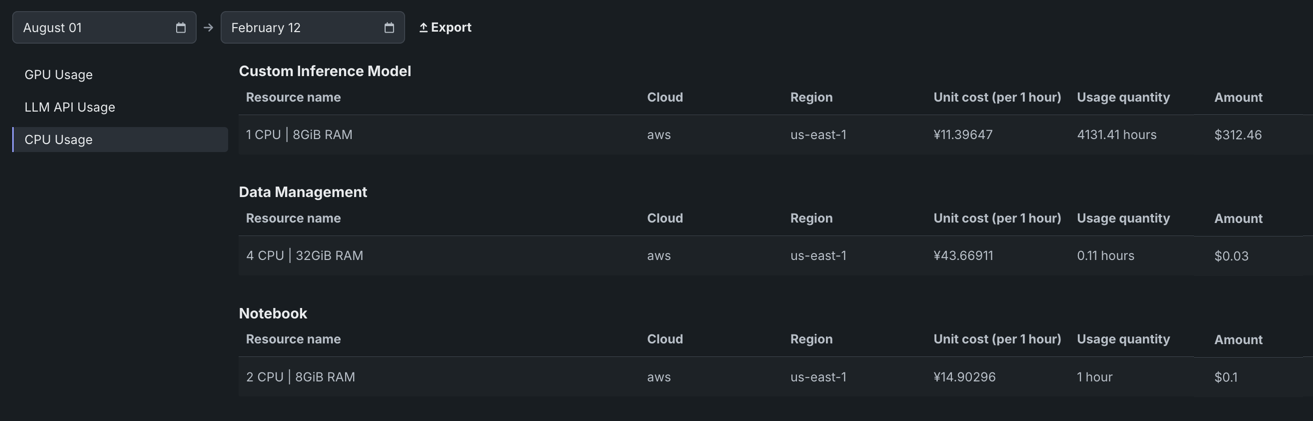Click the February 12 end date field
Viewport: 1313px width, 421px height.
click(300, 28)
